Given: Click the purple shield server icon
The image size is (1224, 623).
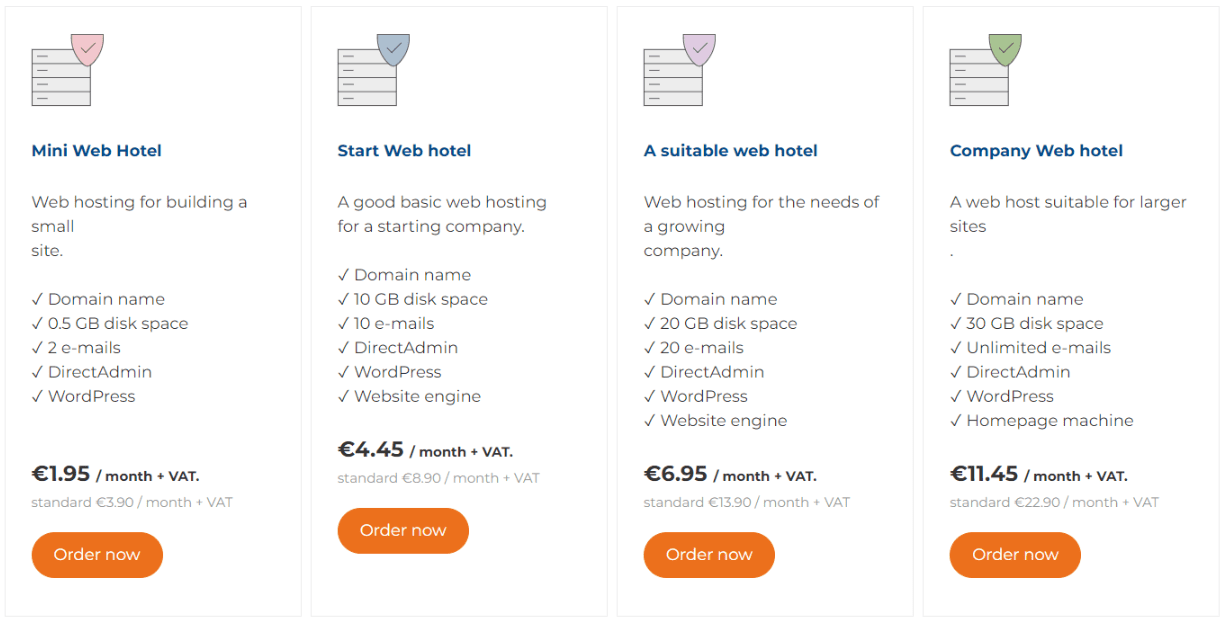Looking at the screenshot, I should tap(680, 70).
